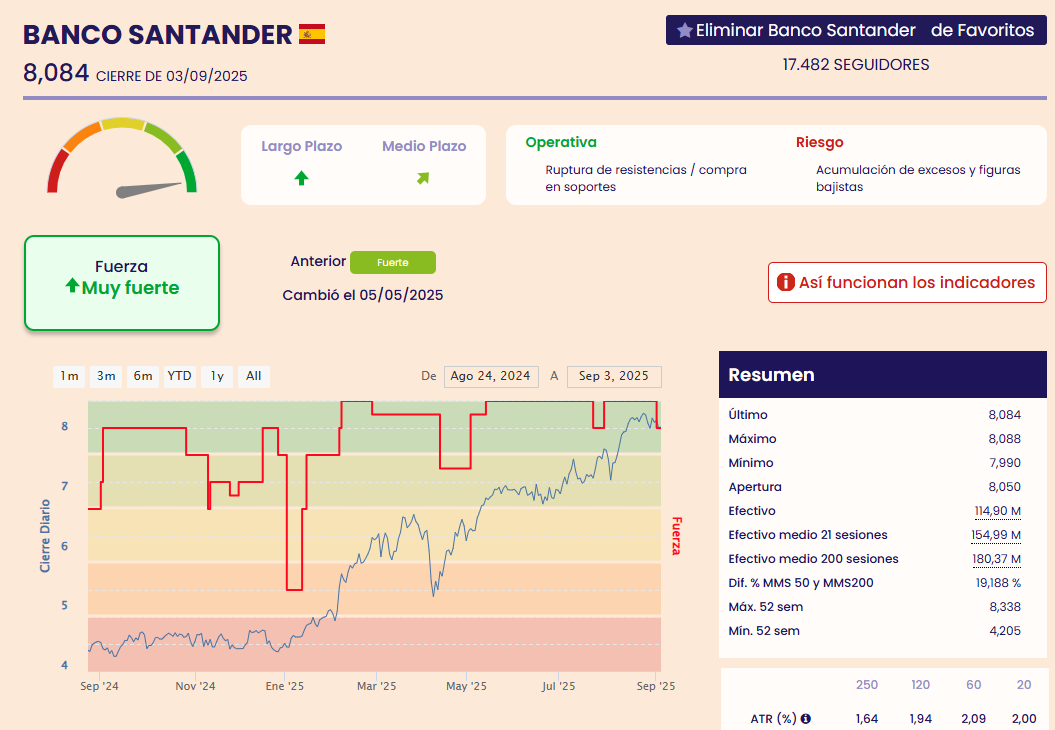This screenshot has width=1055, height=730.
Task: Click the red Fuerza axis label
Action: pyautogui.click(x=676, y=536)
